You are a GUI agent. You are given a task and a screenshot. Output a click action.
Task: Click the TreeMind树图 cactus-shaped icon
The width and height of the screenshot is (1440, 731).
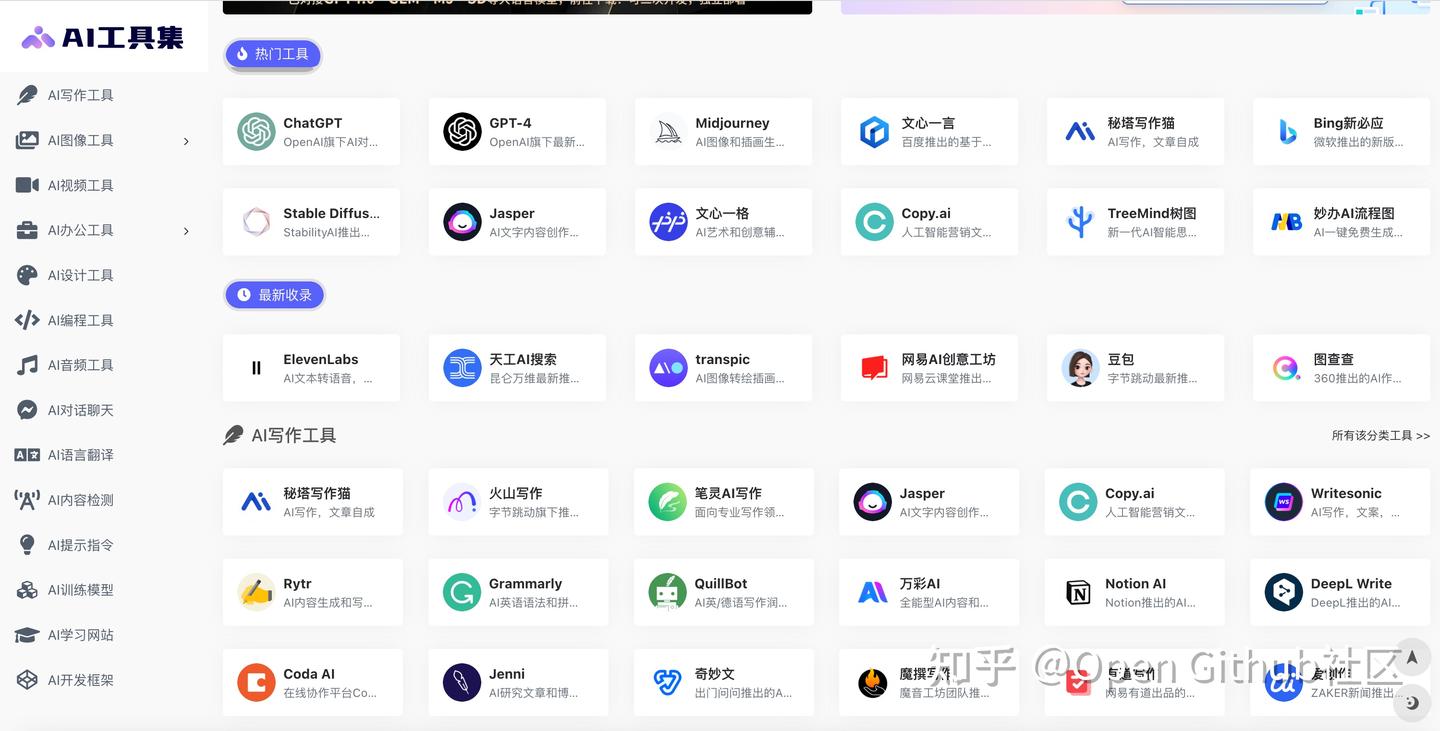(x=1080, y=222)
